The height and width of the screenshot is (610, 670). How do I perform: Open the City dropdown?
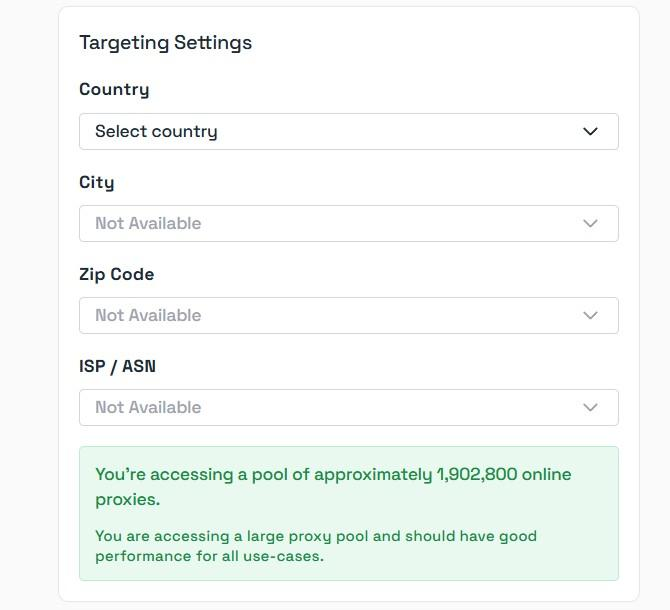[x=348, y=223]
